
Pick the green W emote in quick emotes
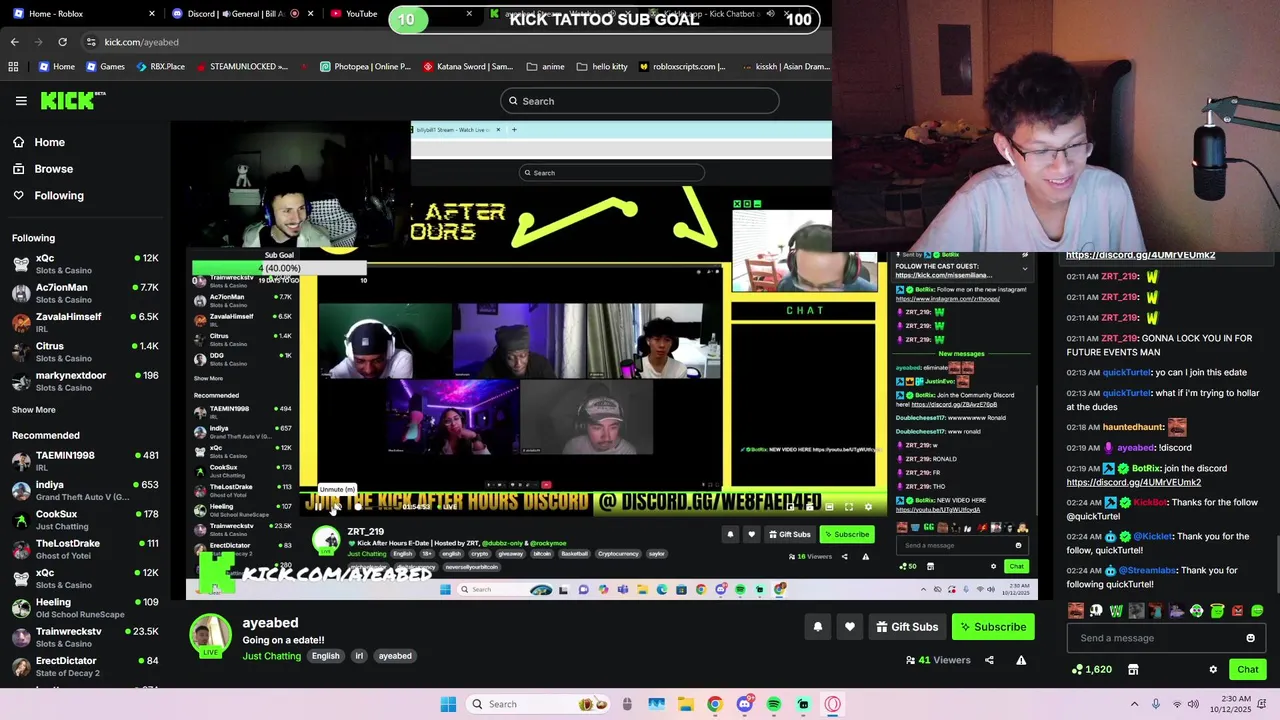click(1116, 610)
